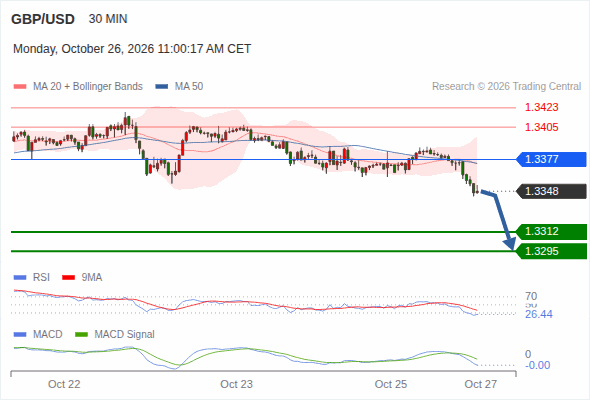Click the 1.3423 resistance level label
The width and height of the screenshot is (590, 400).
(x=541, y=107)
